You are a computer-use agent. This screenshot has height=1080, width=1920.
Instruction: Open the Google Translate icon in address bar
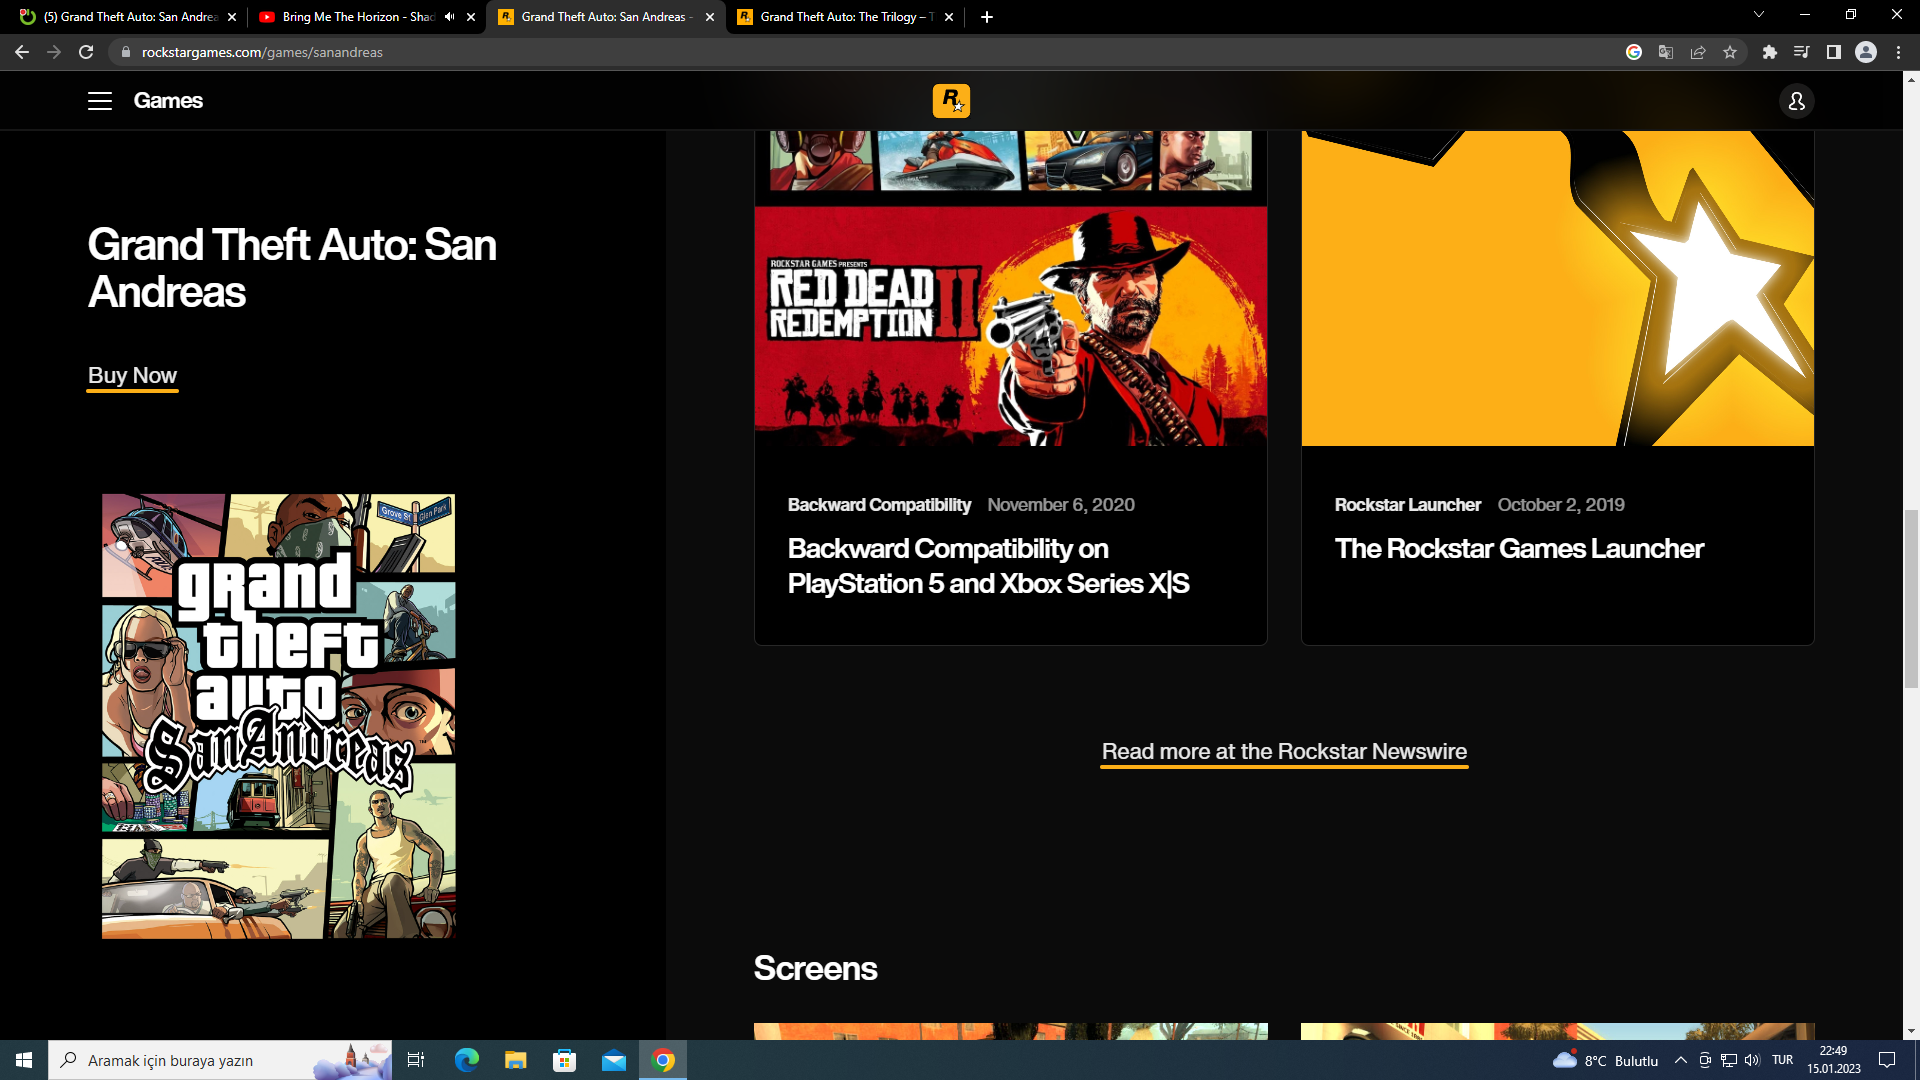tap(1666, 52)
